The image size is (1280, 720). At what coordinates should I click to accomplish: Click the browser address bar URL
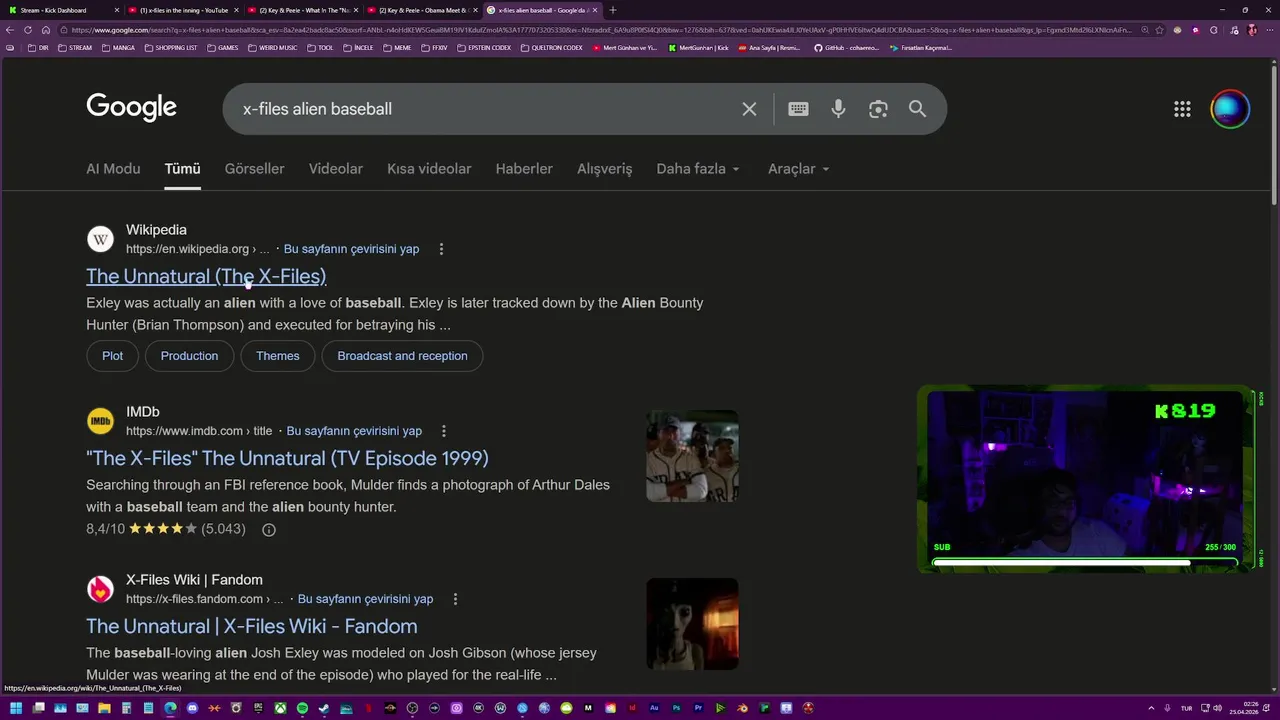click(x=600, y=30)
